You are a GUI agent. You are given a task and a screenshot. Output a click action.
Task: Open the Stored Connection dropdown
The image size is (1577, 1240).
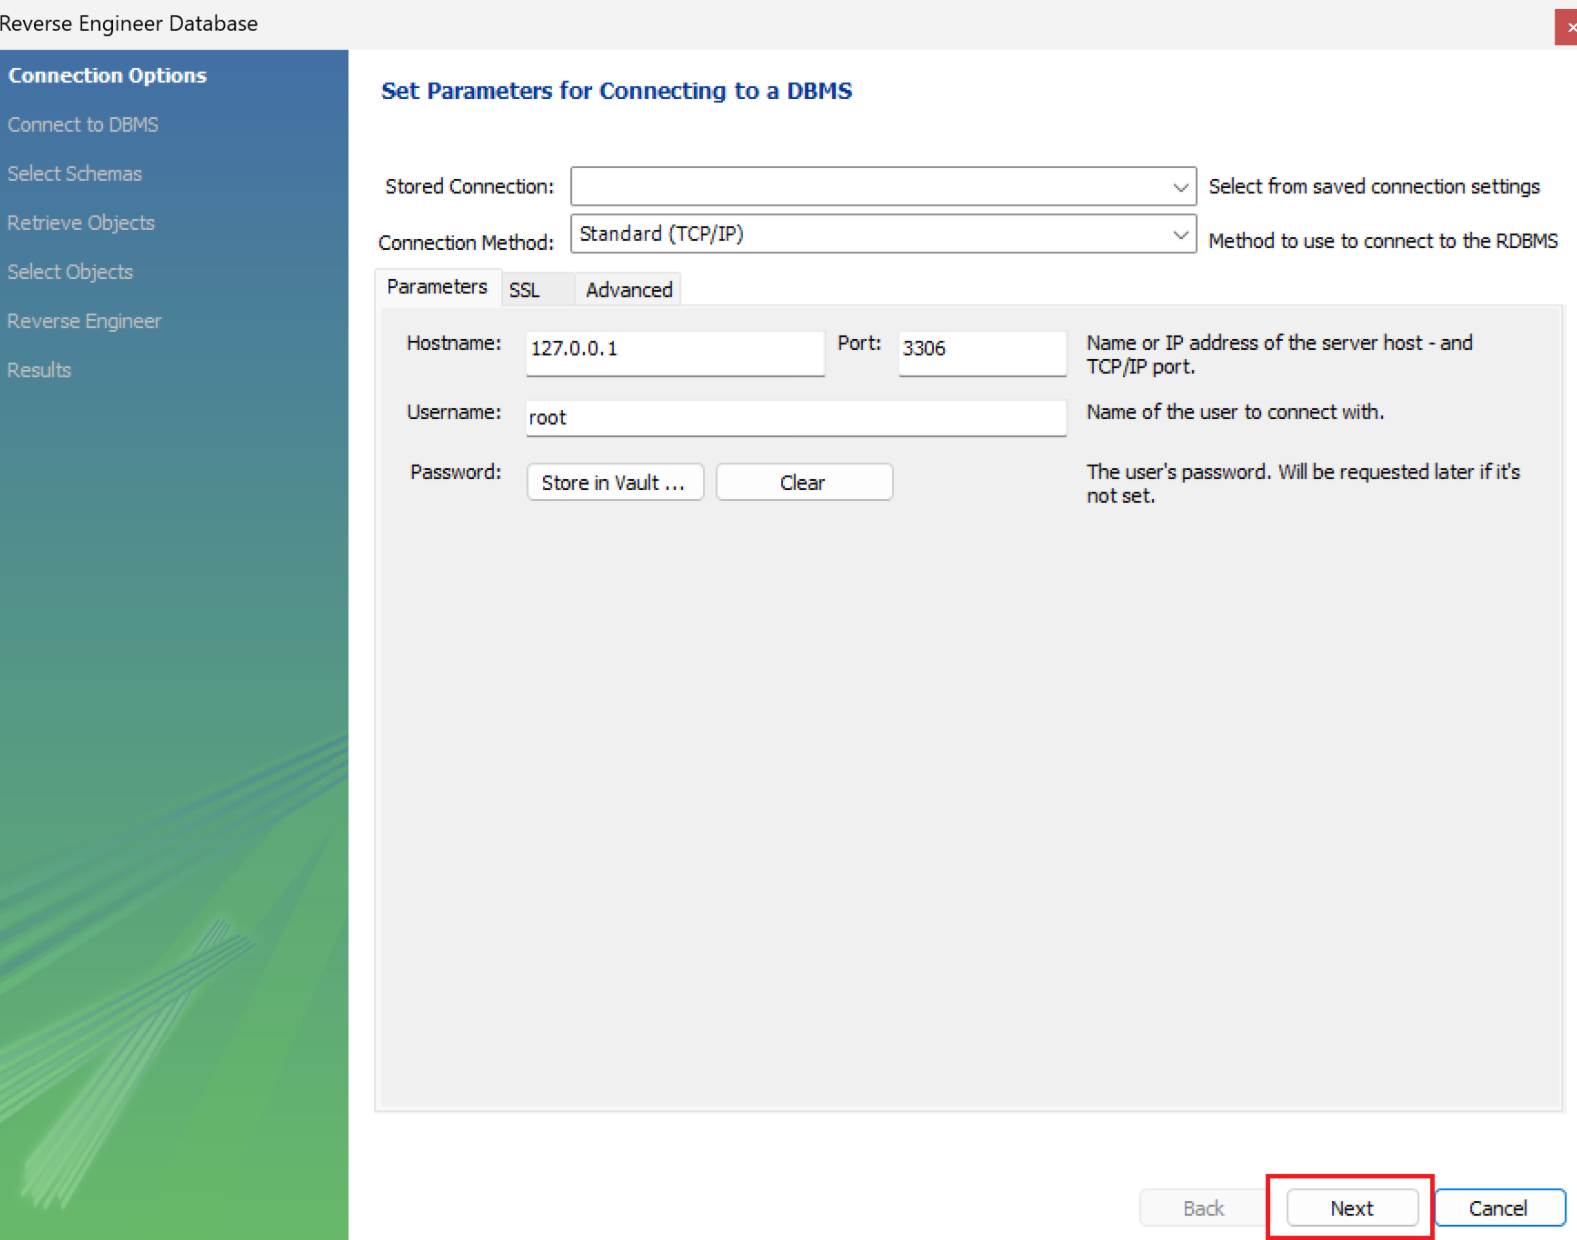(x=883, y=186)
